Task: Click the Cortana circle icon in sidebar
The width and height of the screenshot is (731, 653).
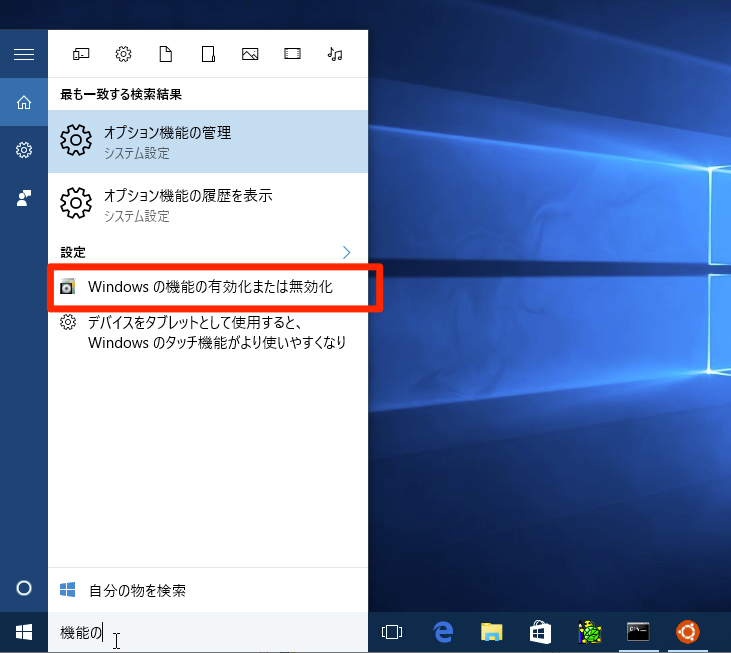Action: (x=24, y=588)
